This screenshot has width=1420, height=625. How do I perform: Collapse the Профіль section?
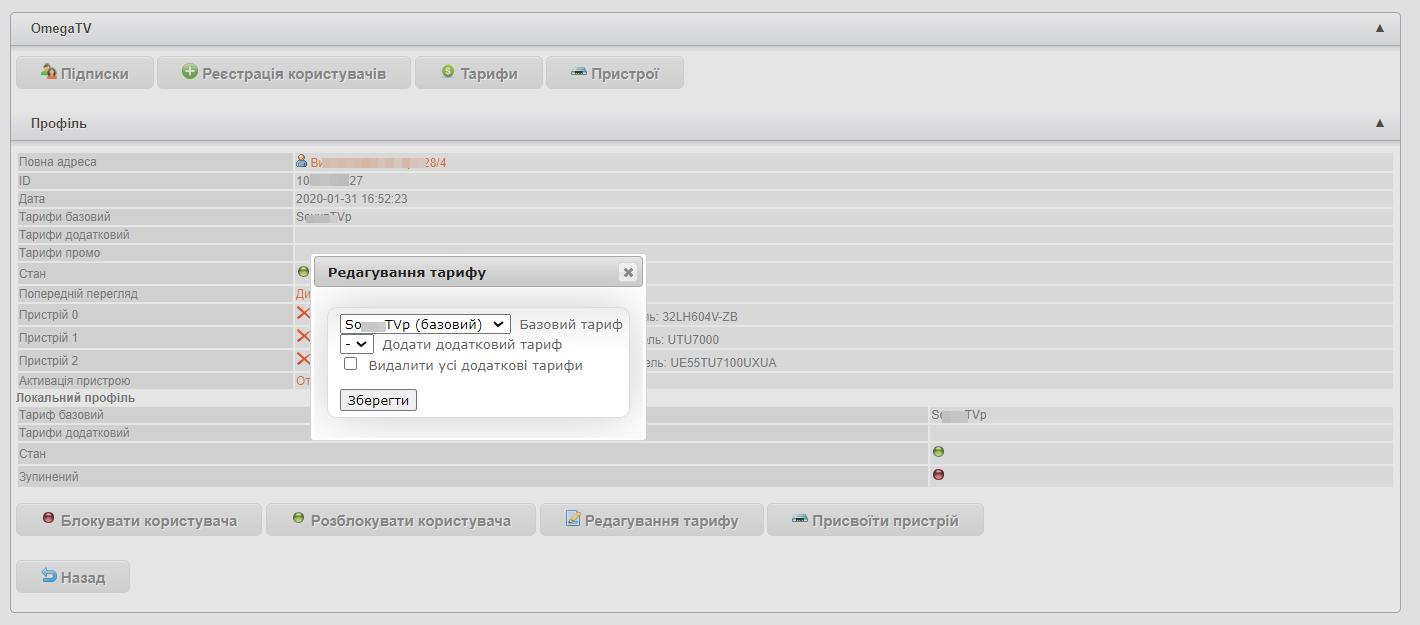click(1380, 123)
